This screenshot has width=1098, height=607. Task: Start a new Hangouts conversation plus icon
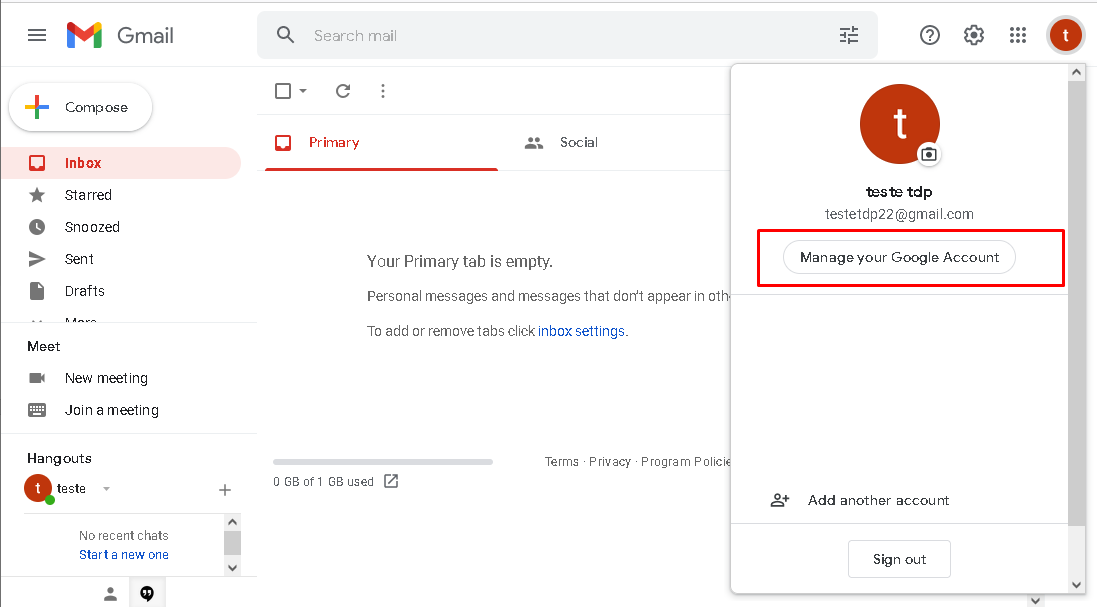click(225, 490)
